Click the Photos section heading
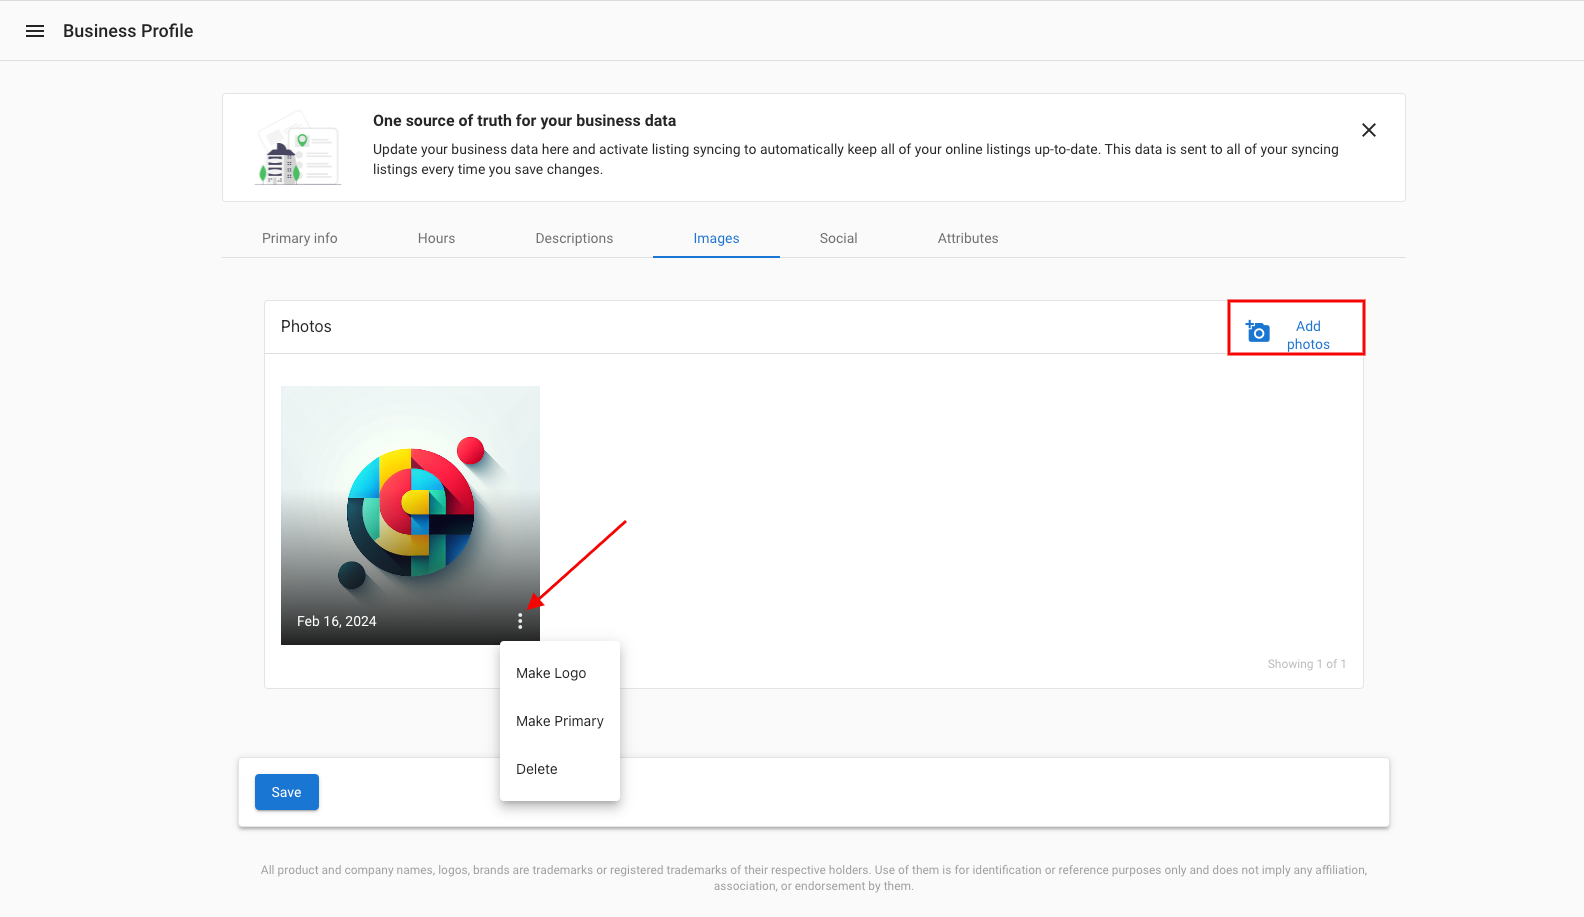1584x917 pixels. pyautogui.click(x=306, y=326)
